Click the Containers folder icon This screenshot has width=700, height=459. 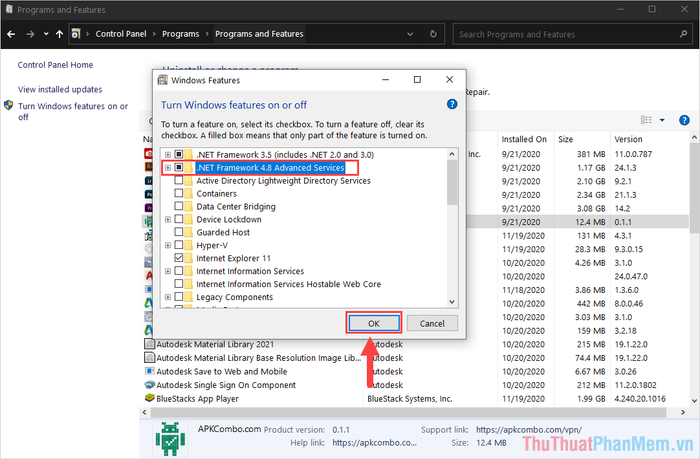click(x=189, y=193)
